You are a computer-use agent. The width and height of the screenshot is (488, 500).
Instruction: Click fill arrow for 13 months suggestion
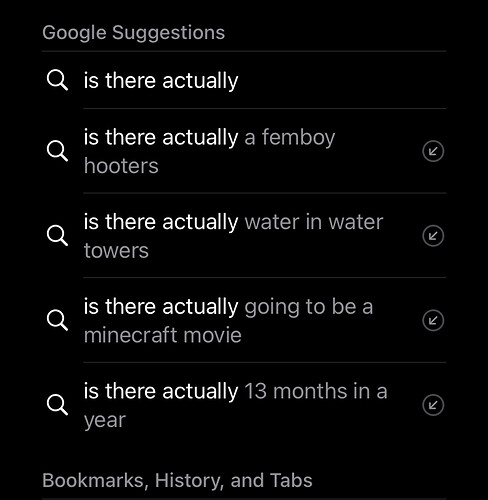click(x=433, y=405)
